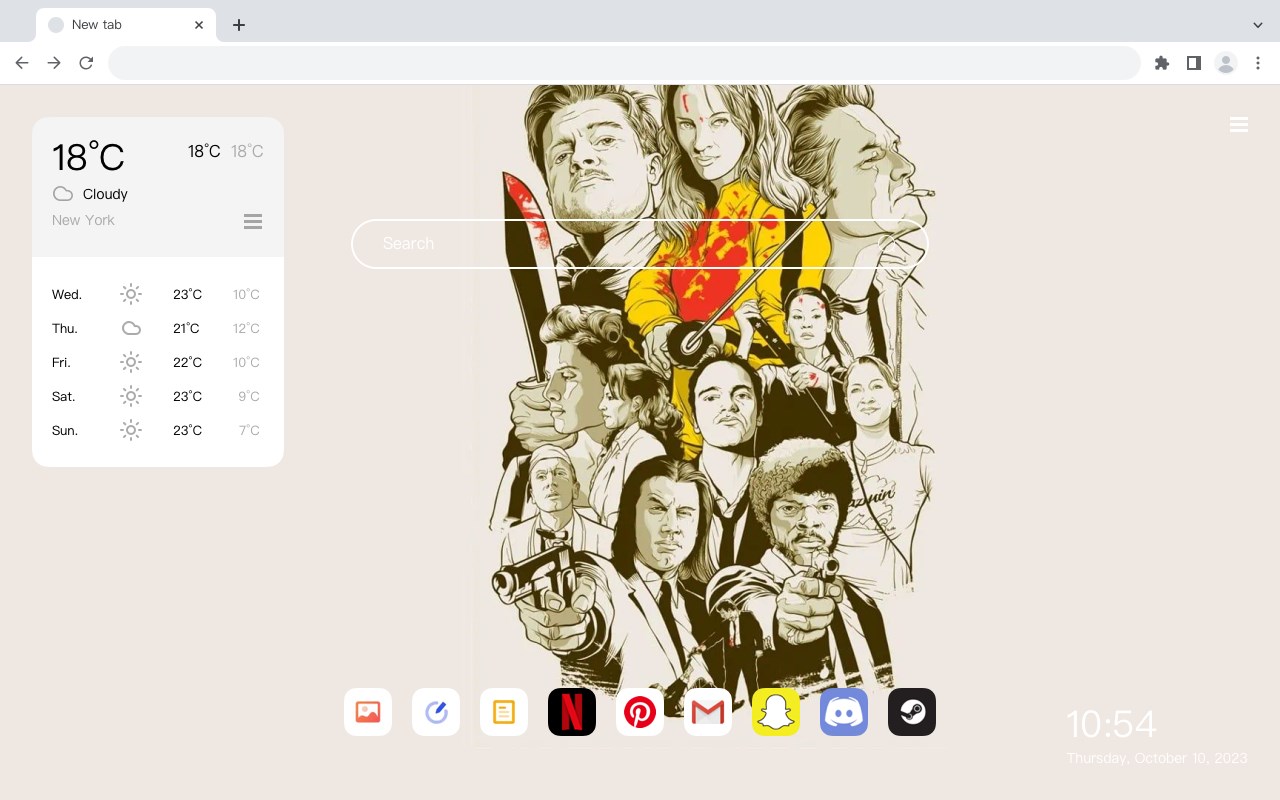Open the to-do tasks shortcut icon
The image size is (1280, 800).
436,712
